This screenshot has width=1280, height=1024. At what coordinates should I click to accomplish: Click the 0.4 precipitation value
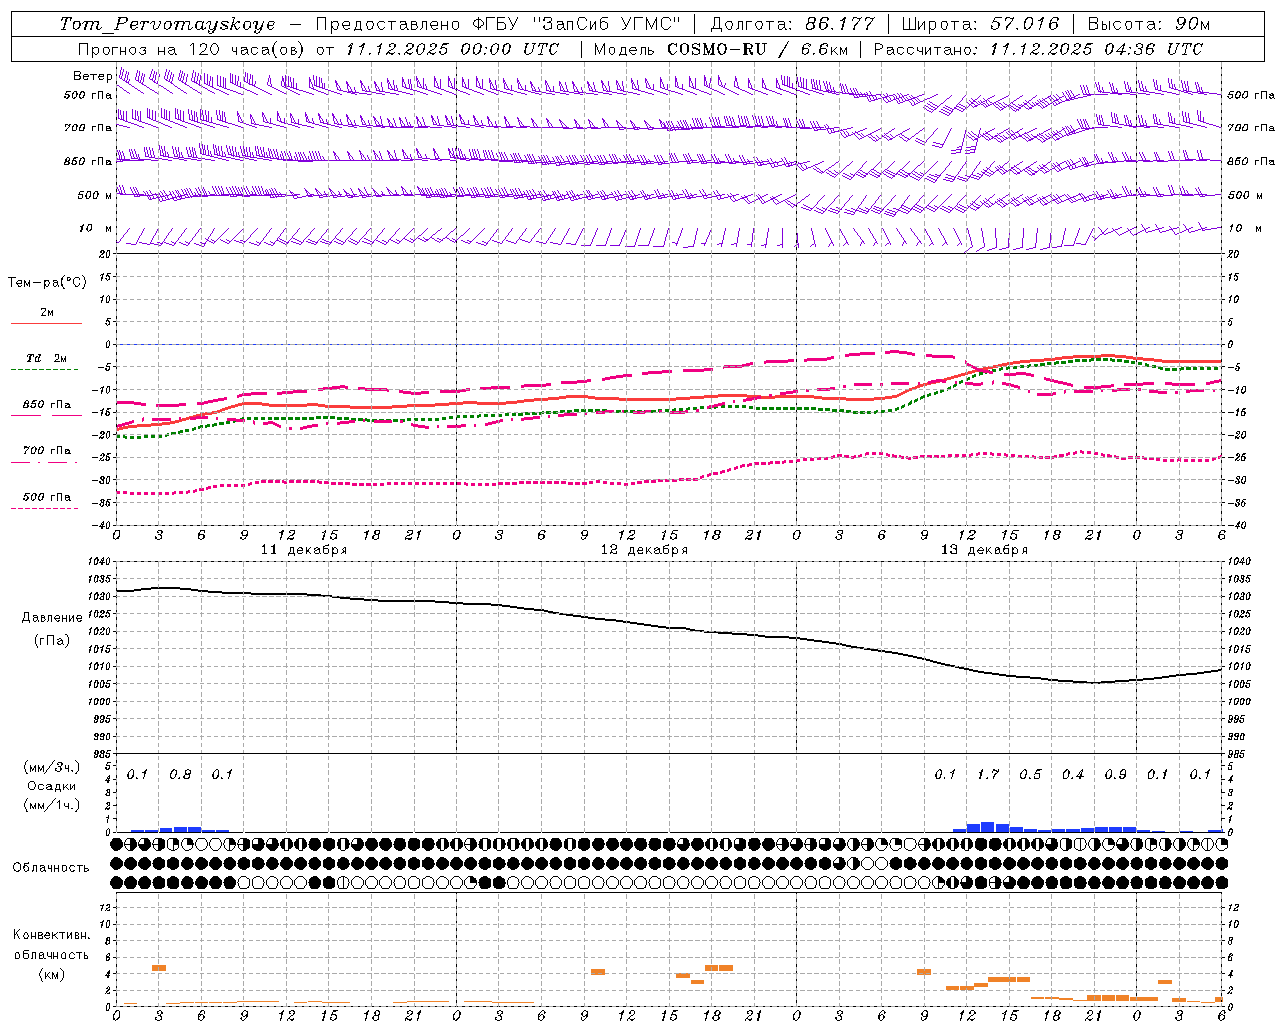point(1073,774)
